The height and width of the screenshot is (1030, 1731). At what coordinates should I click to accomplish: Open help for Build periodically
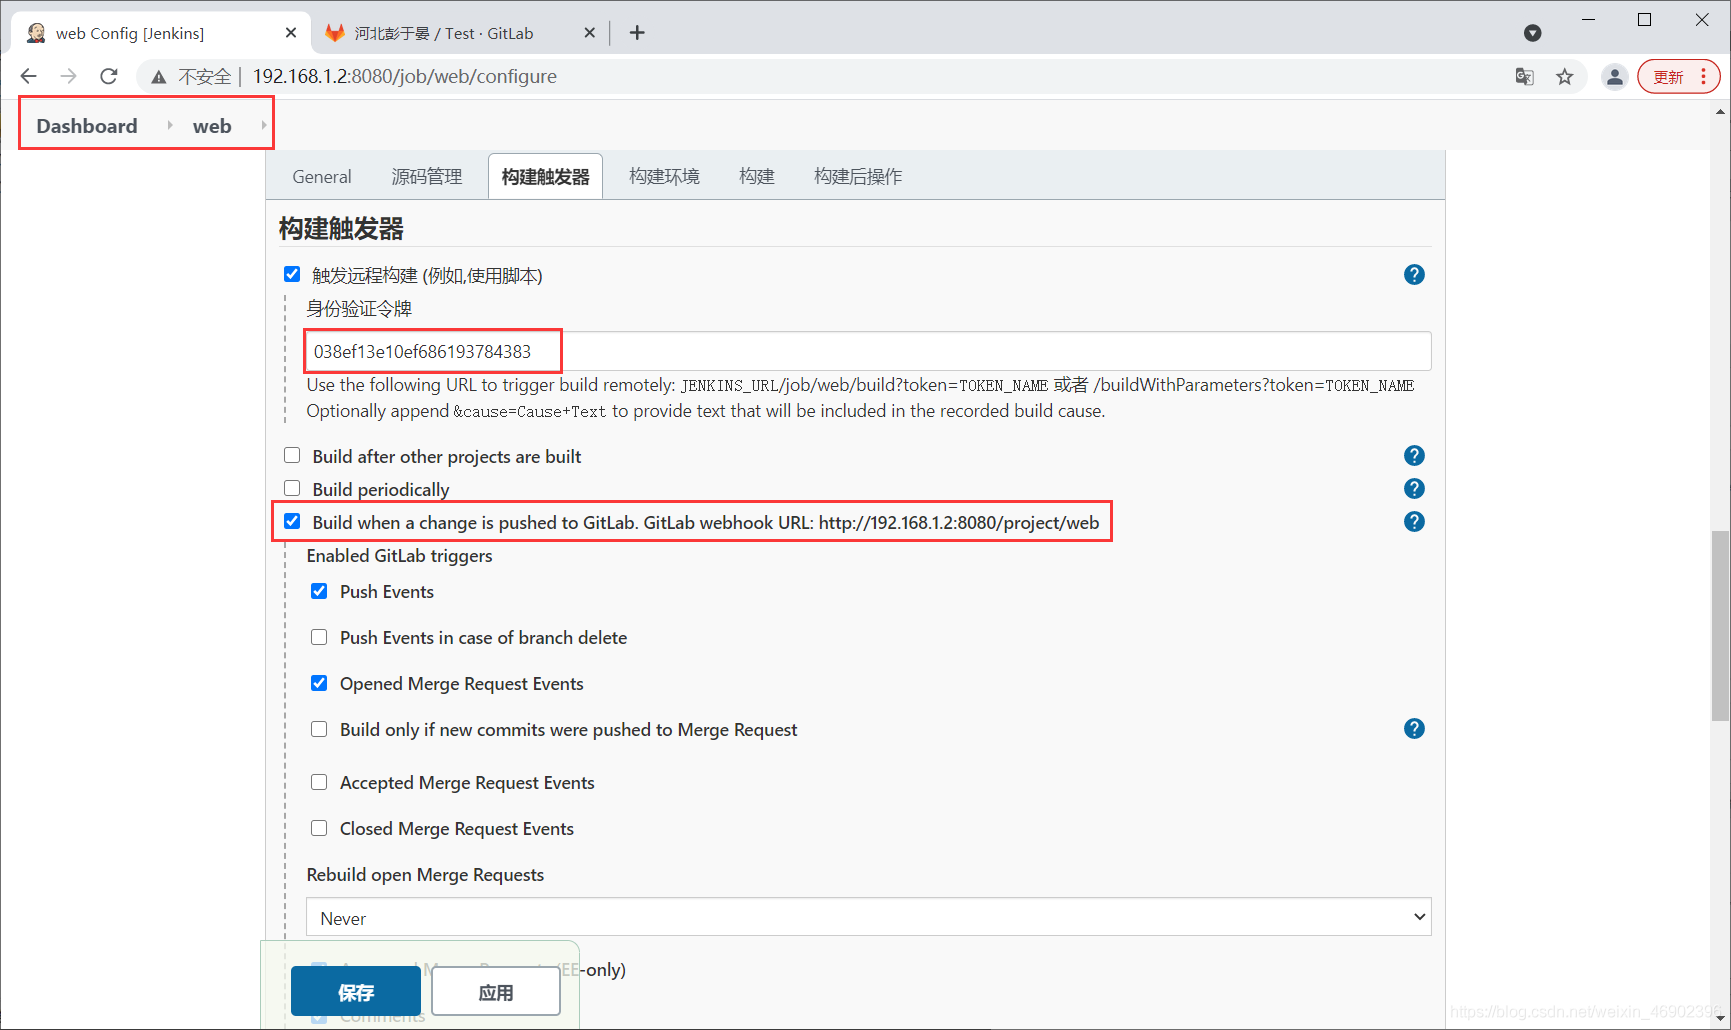pos(1414,488)
